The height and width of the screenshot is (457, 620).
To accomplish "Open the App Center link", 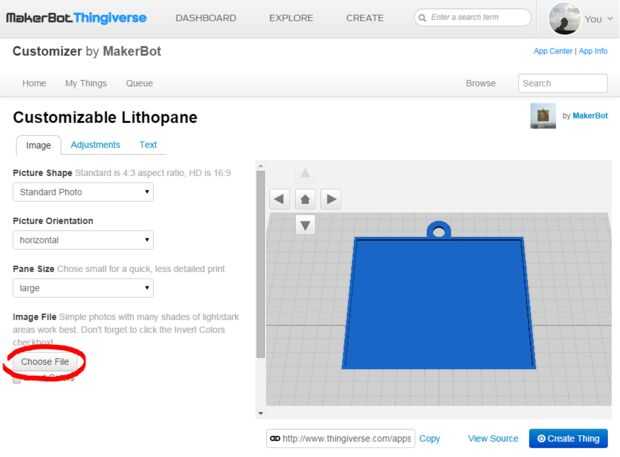I will (553, 51).
